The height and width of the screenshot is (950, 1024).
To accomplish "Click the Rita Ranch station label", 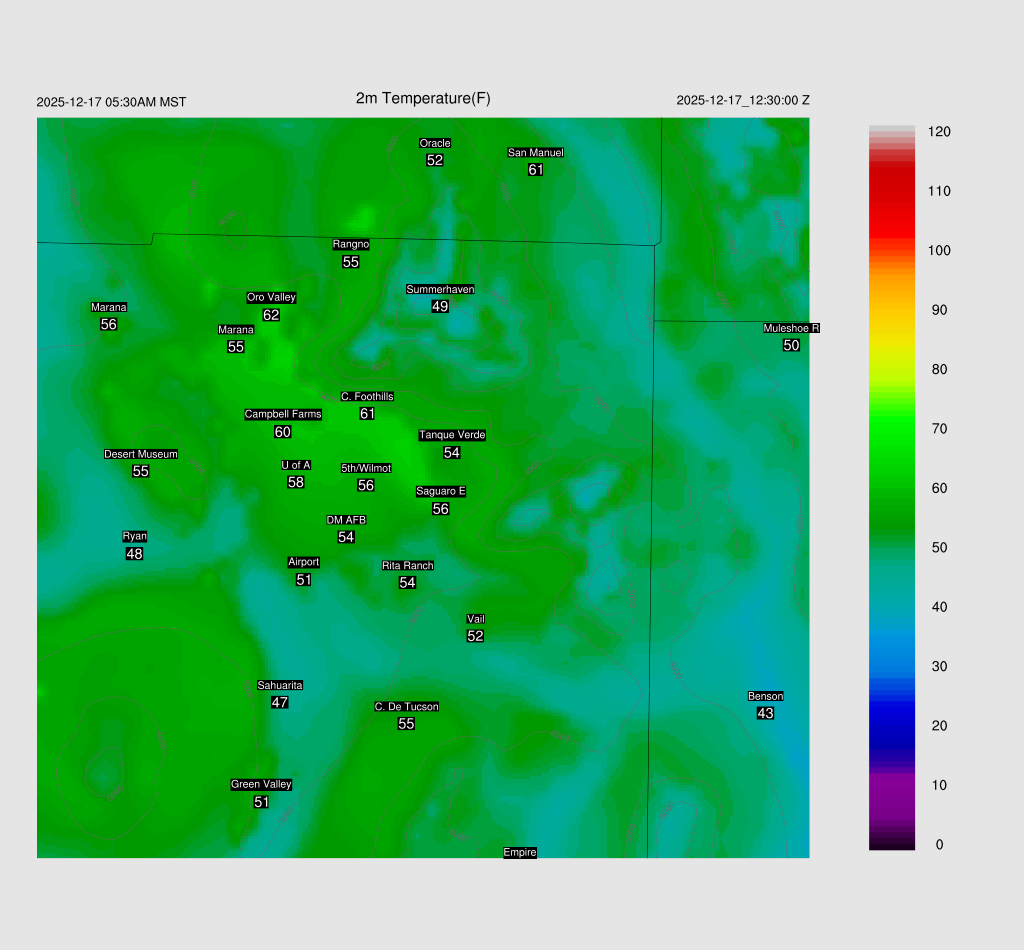I will pos(407,565).
